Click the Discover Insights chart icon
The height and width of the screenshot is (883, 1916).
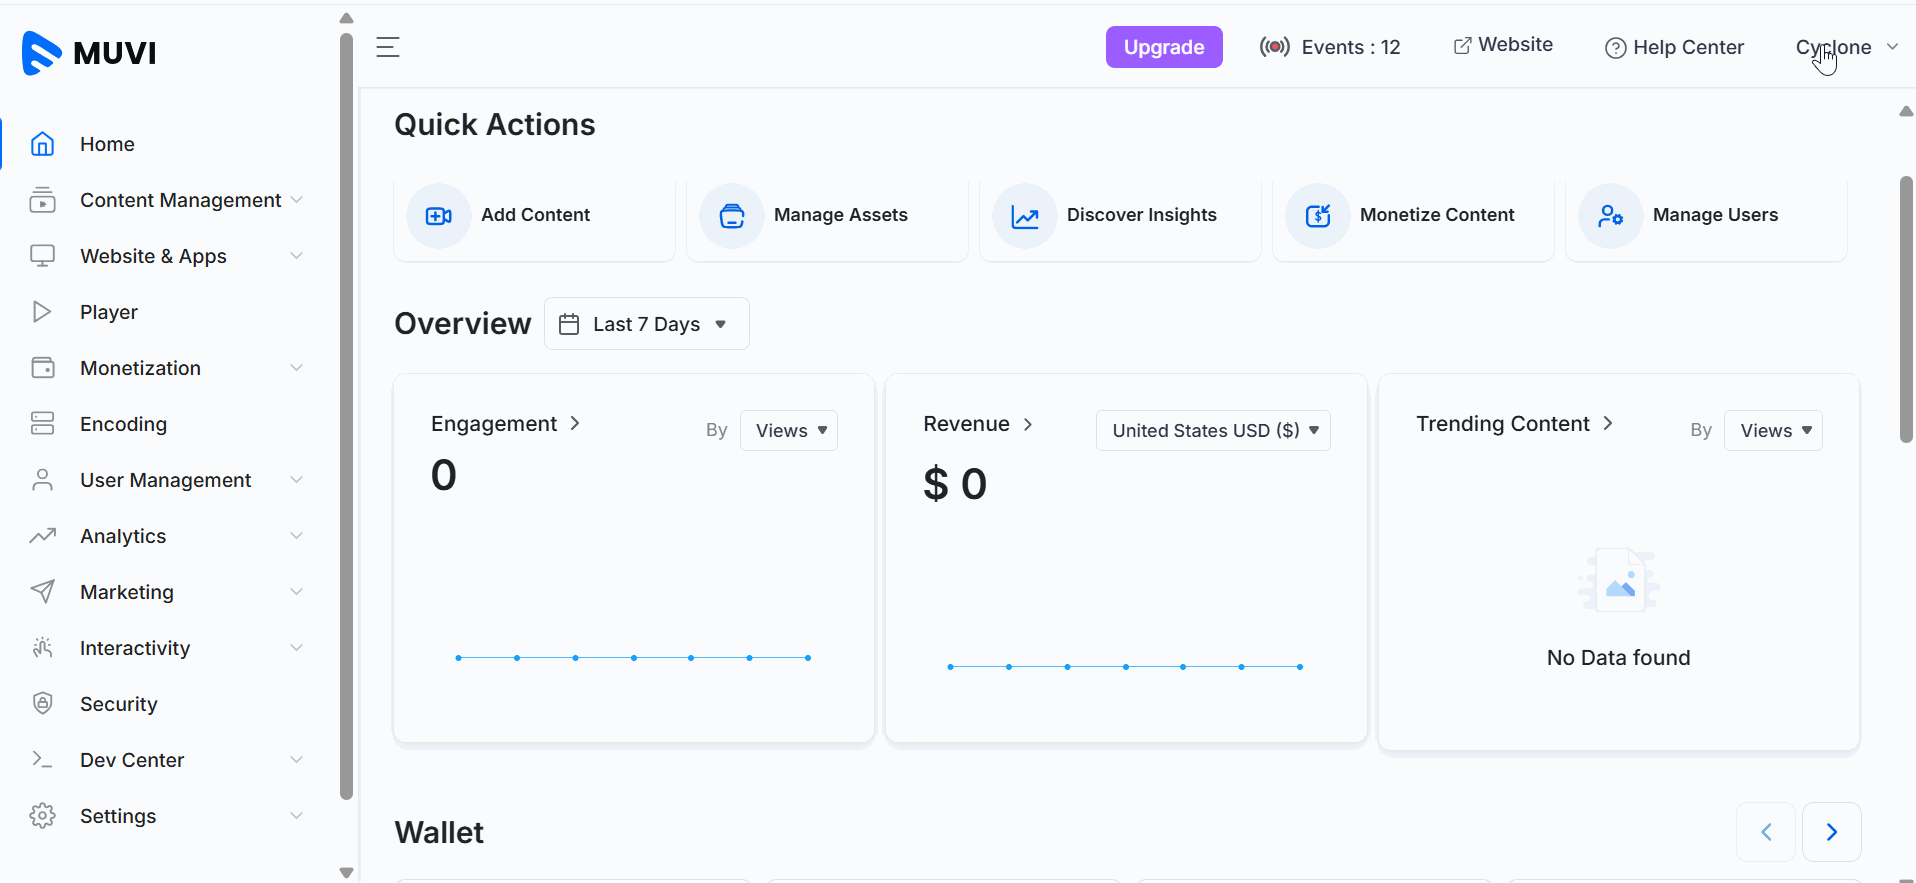click(x=1025, y=216)
